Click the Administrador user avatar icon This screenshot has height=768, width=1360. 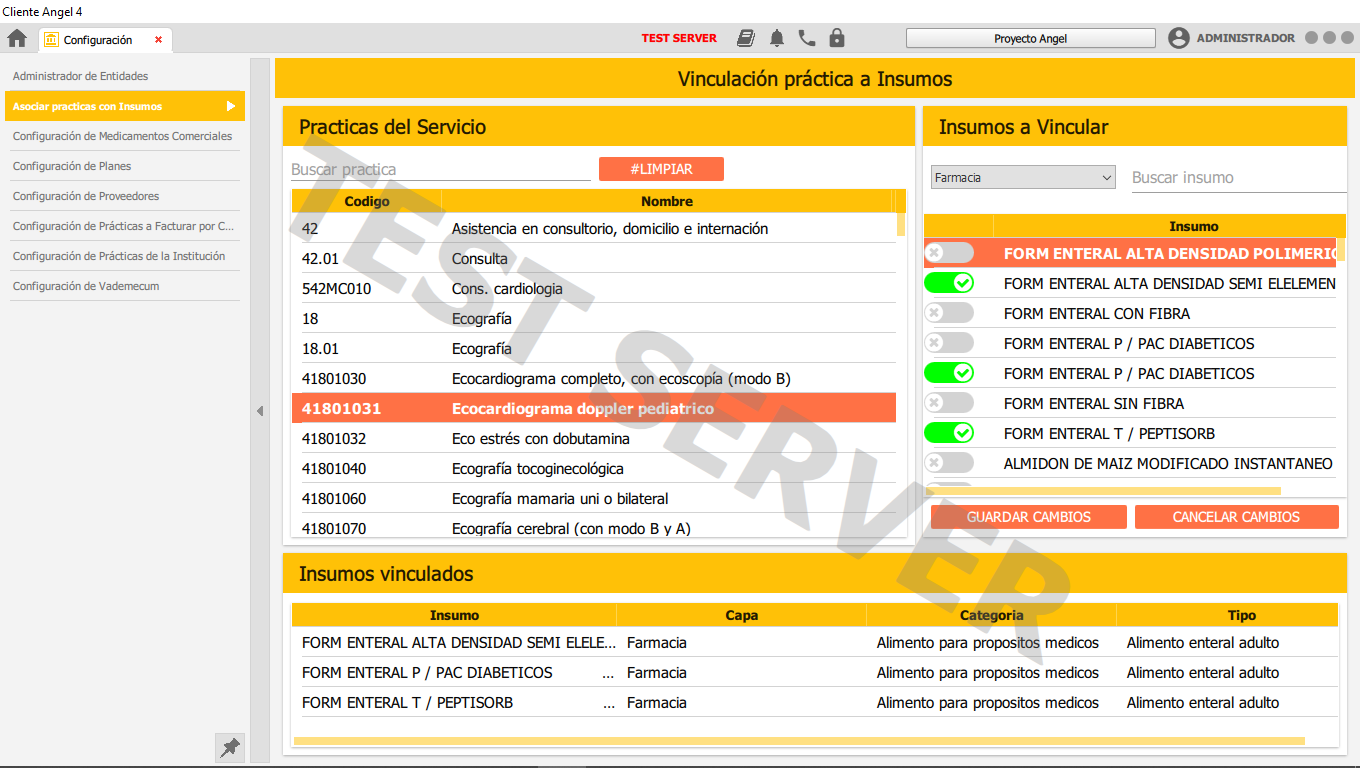pos(1179,38)
